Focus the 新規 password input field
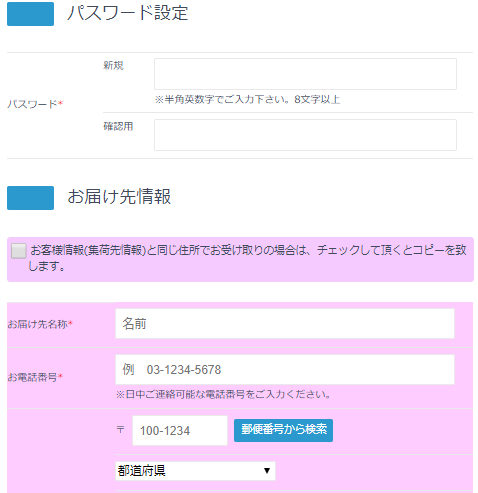Viewport: 478px width, 493px height. click(x=305, y=74)
